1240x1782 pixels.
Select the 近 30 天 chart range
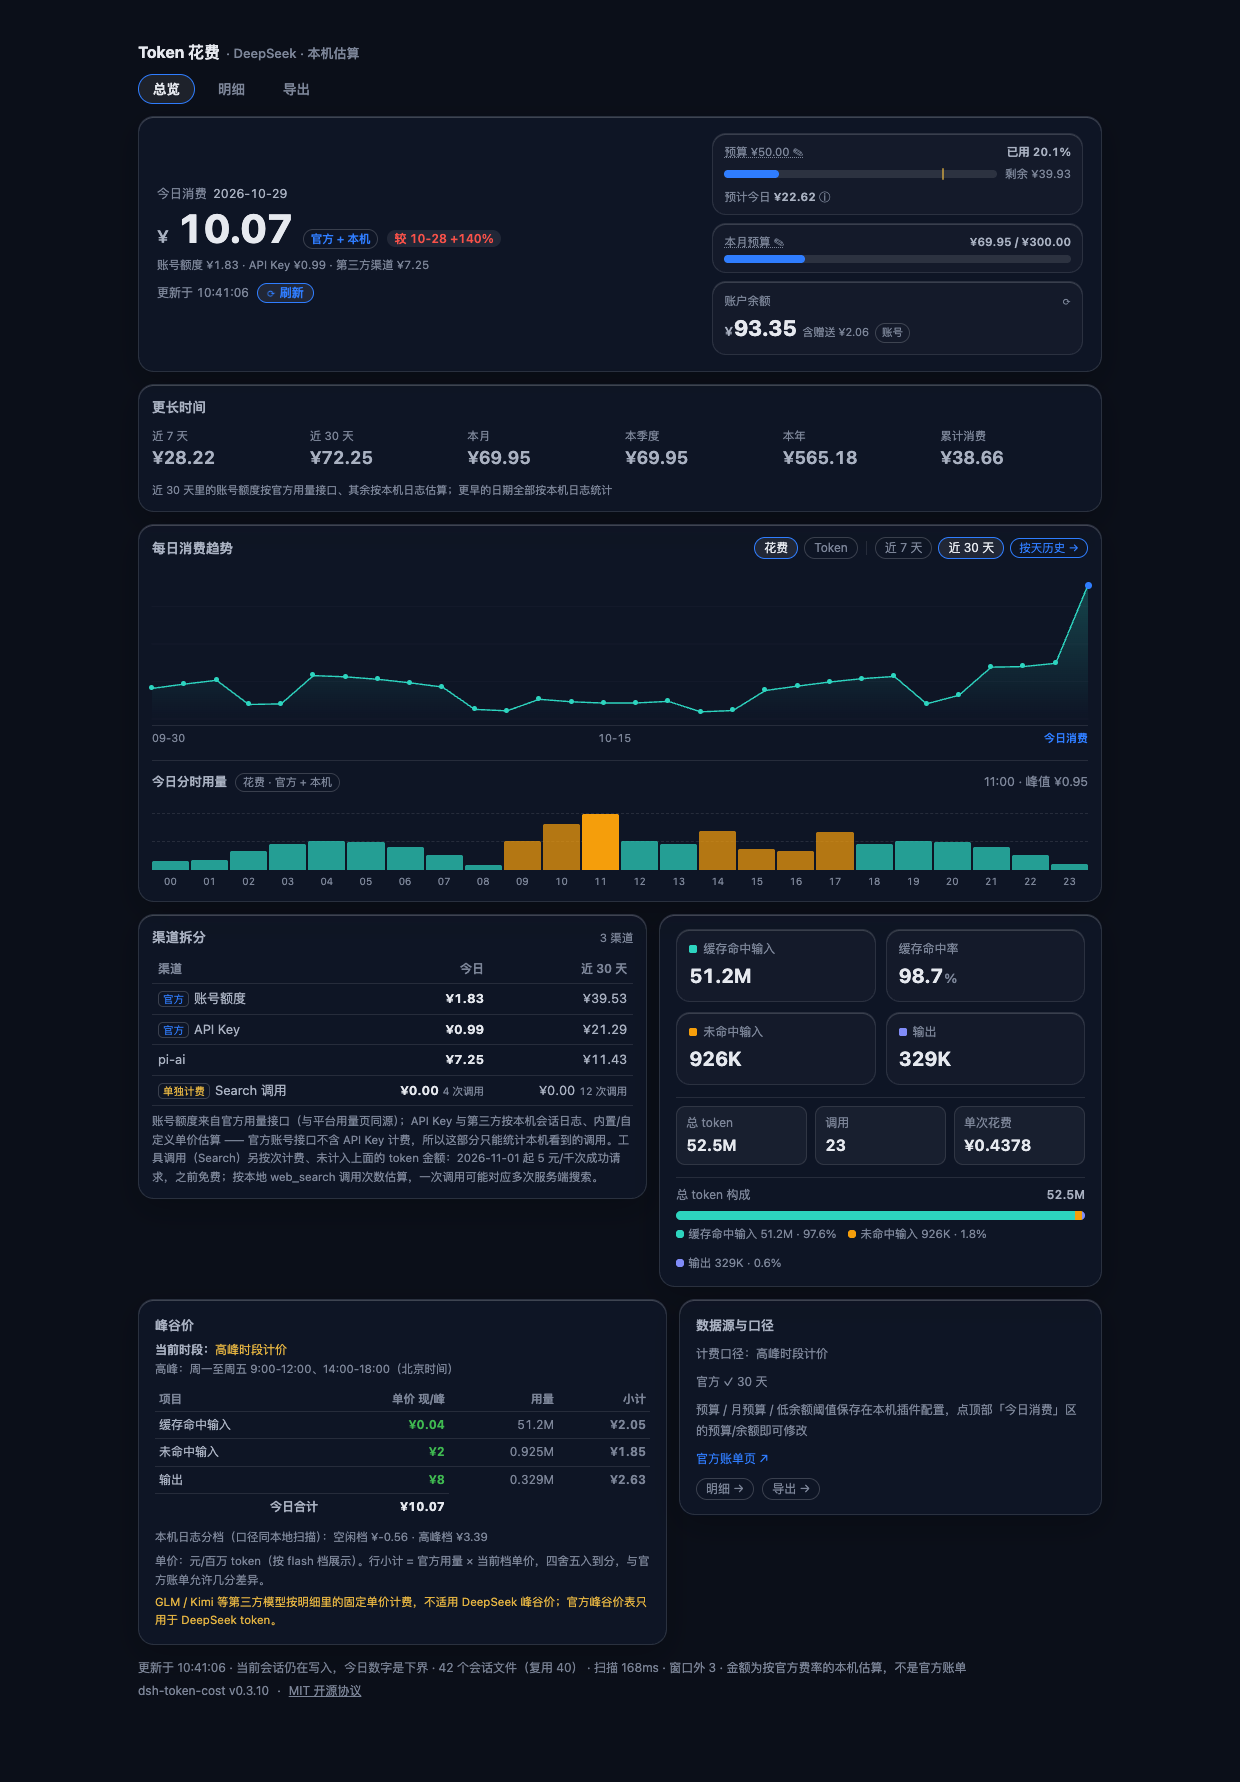point(971,548)
